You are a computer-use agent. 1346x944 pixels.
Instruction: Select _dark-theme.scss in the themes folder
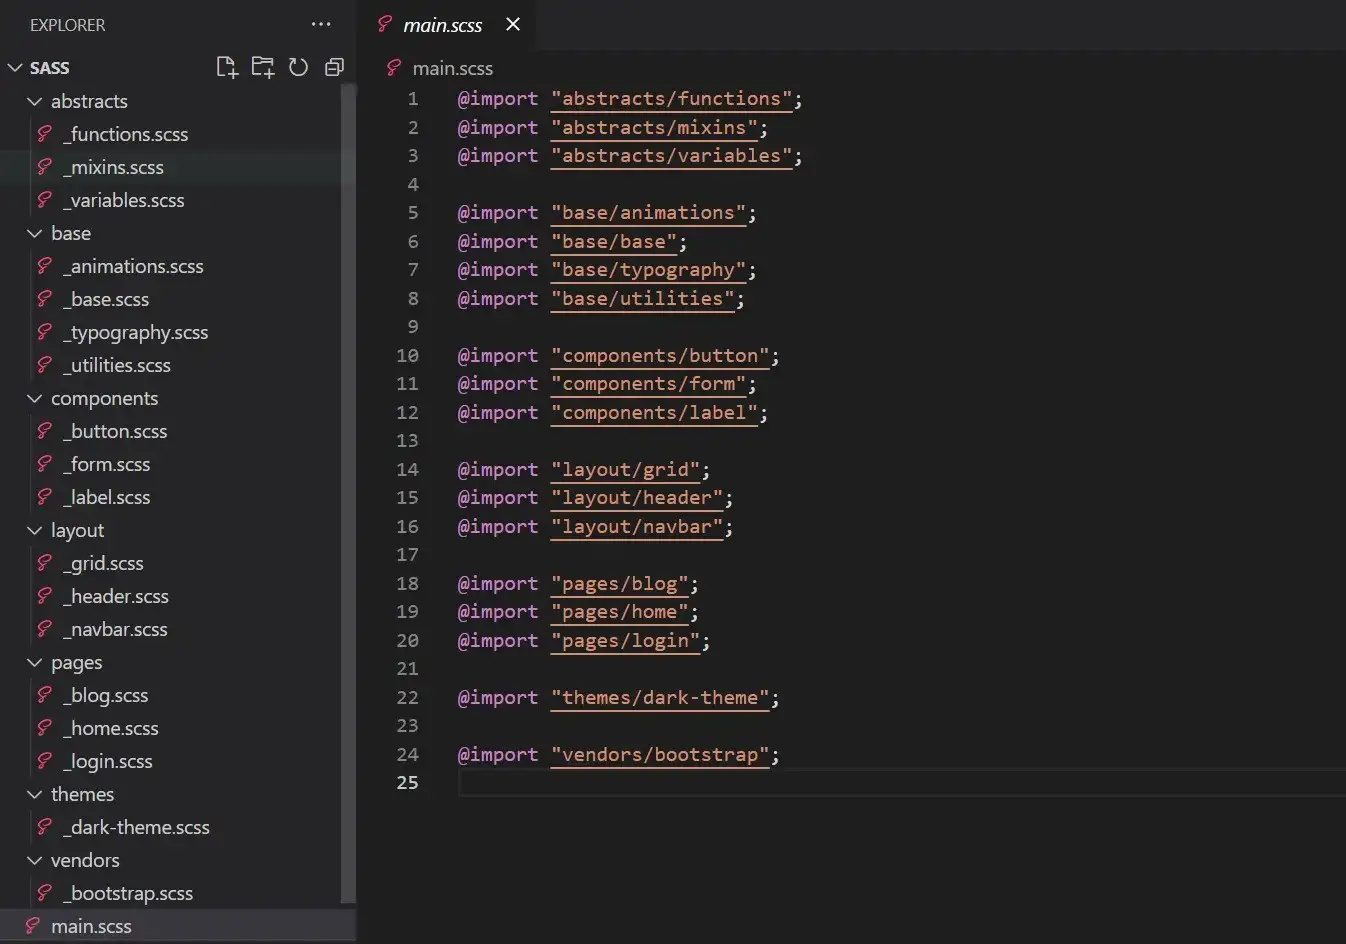click(140, 827)
